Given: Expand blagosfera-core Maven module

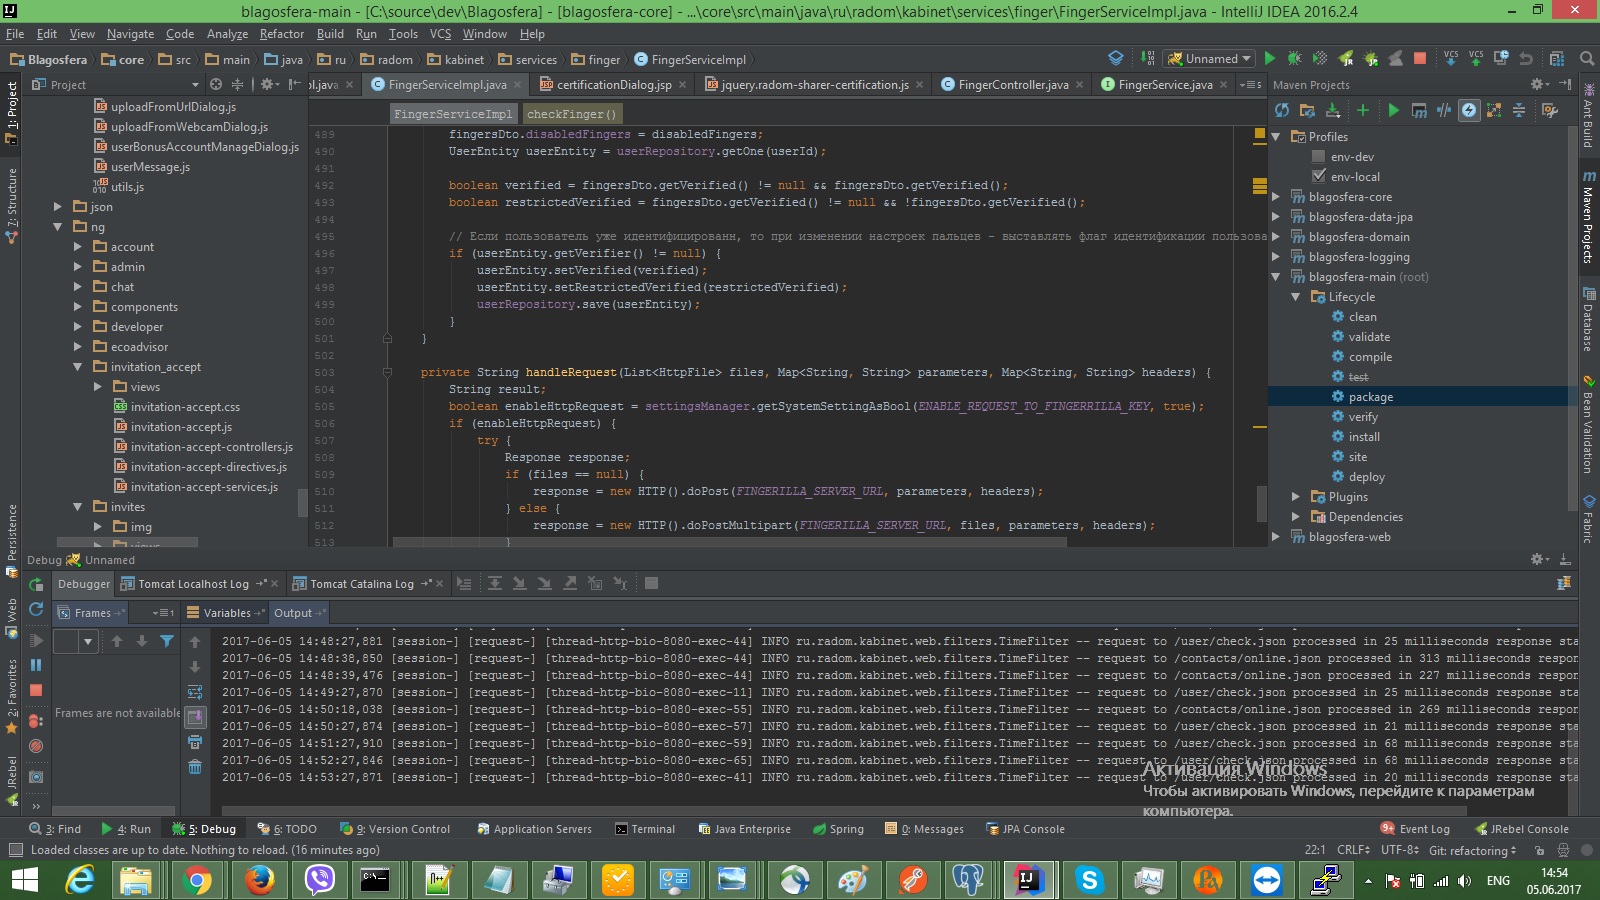Looking at the screenshot, I should 1276,197.
